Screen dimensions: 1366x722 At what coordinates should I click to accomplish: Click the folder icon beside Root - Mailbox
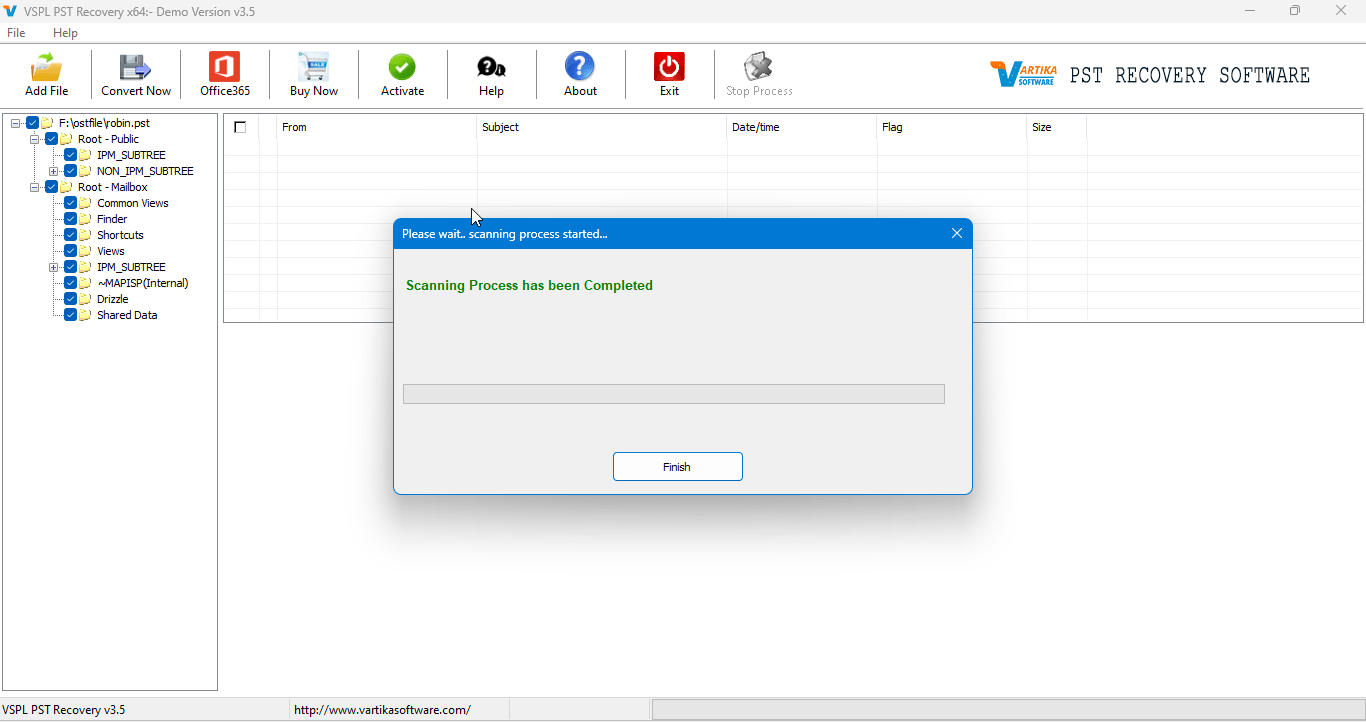pos(66,187)
